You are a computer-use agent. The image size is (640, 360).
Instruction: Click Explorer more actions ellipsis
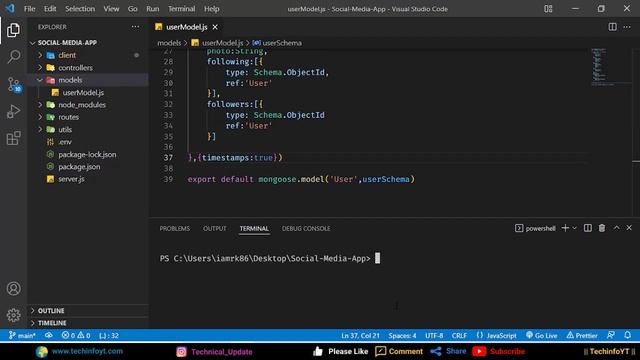coord(135,27)
